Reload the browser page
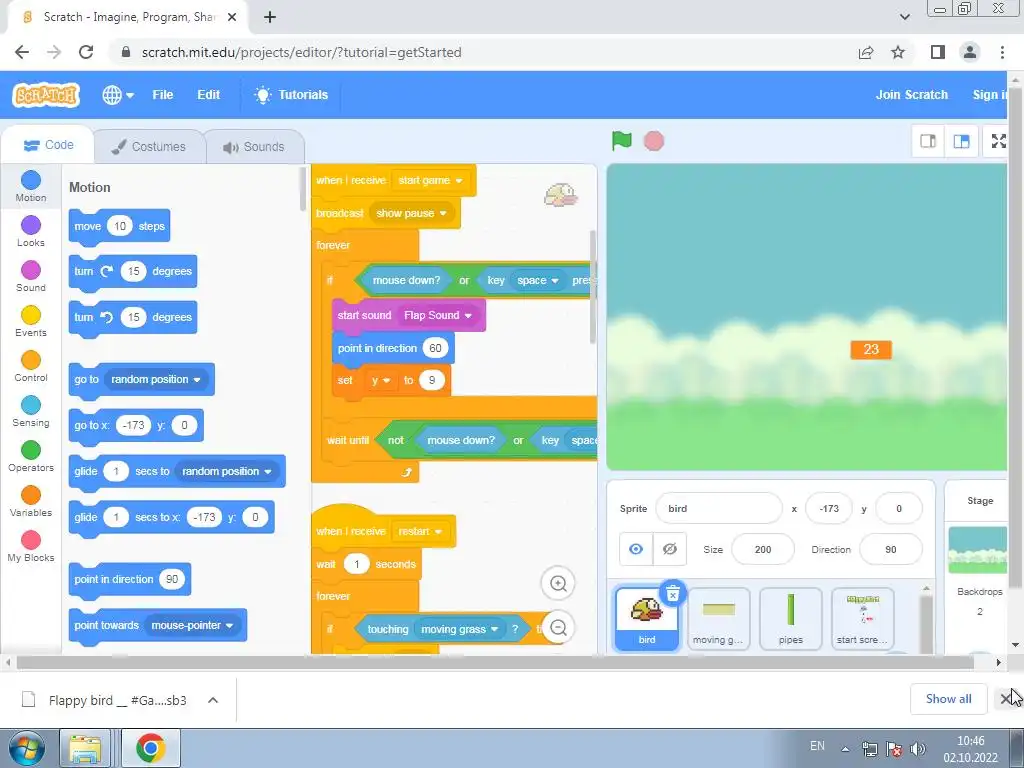The image size is (1024, 768). pyautogui.click(x=86, y=52)
